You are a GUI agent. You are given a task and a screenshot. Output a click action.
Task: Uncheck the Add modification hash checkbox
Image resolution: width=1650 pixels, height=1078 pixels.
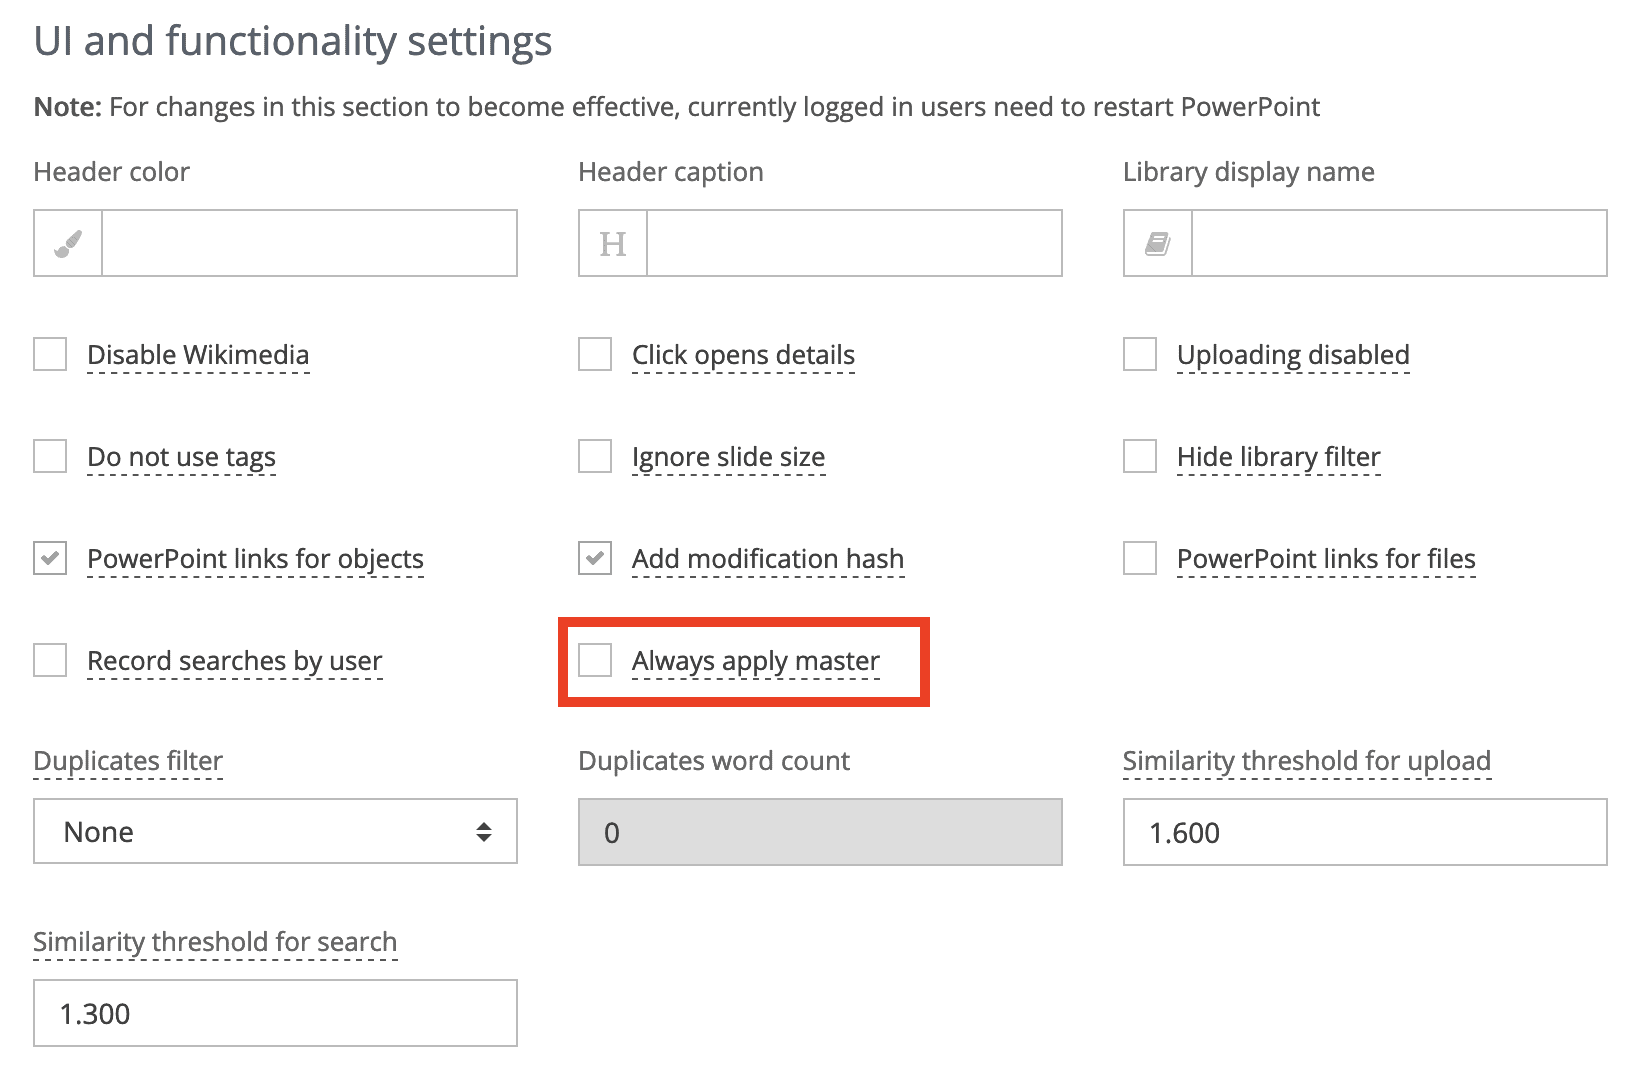pos(595,558)
